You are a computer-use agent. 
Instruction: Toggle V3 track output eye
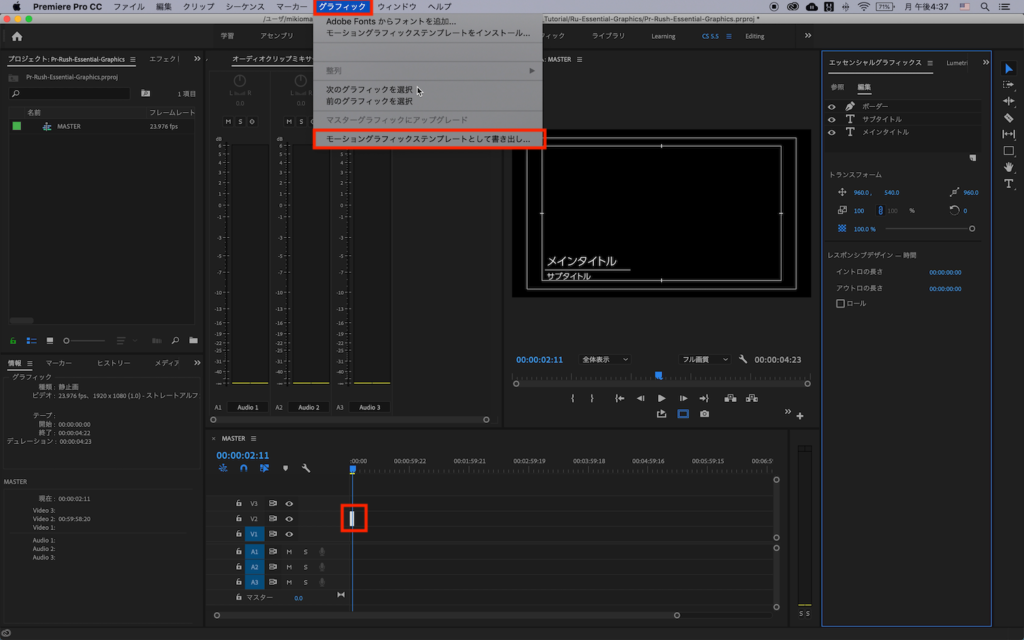[x=289, y=504]
